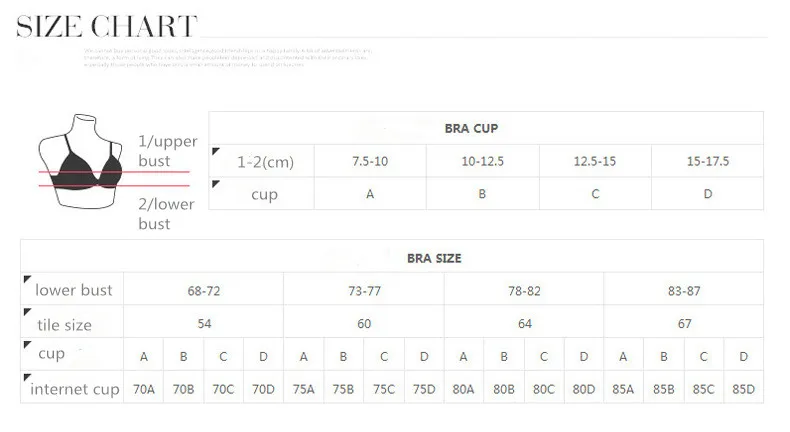790x432 pixels.
Task: Select the 85D internet cup cell
Action: click(744, 389)
